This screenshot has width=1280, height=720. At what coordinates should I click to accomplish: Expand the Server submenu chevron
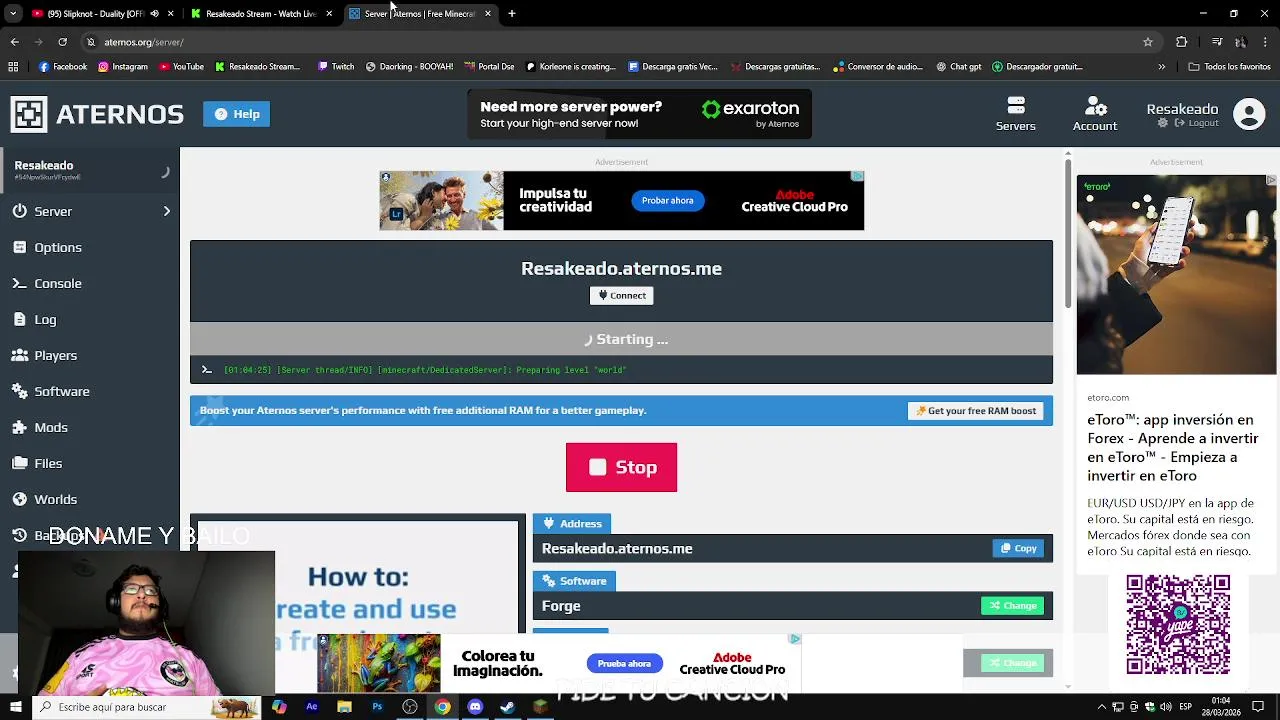point(167,211)
